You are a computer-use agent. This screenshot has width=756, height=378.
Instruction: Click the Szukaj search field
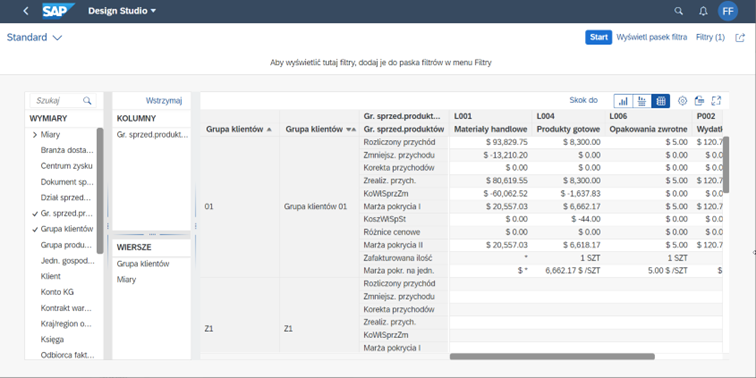63,101
